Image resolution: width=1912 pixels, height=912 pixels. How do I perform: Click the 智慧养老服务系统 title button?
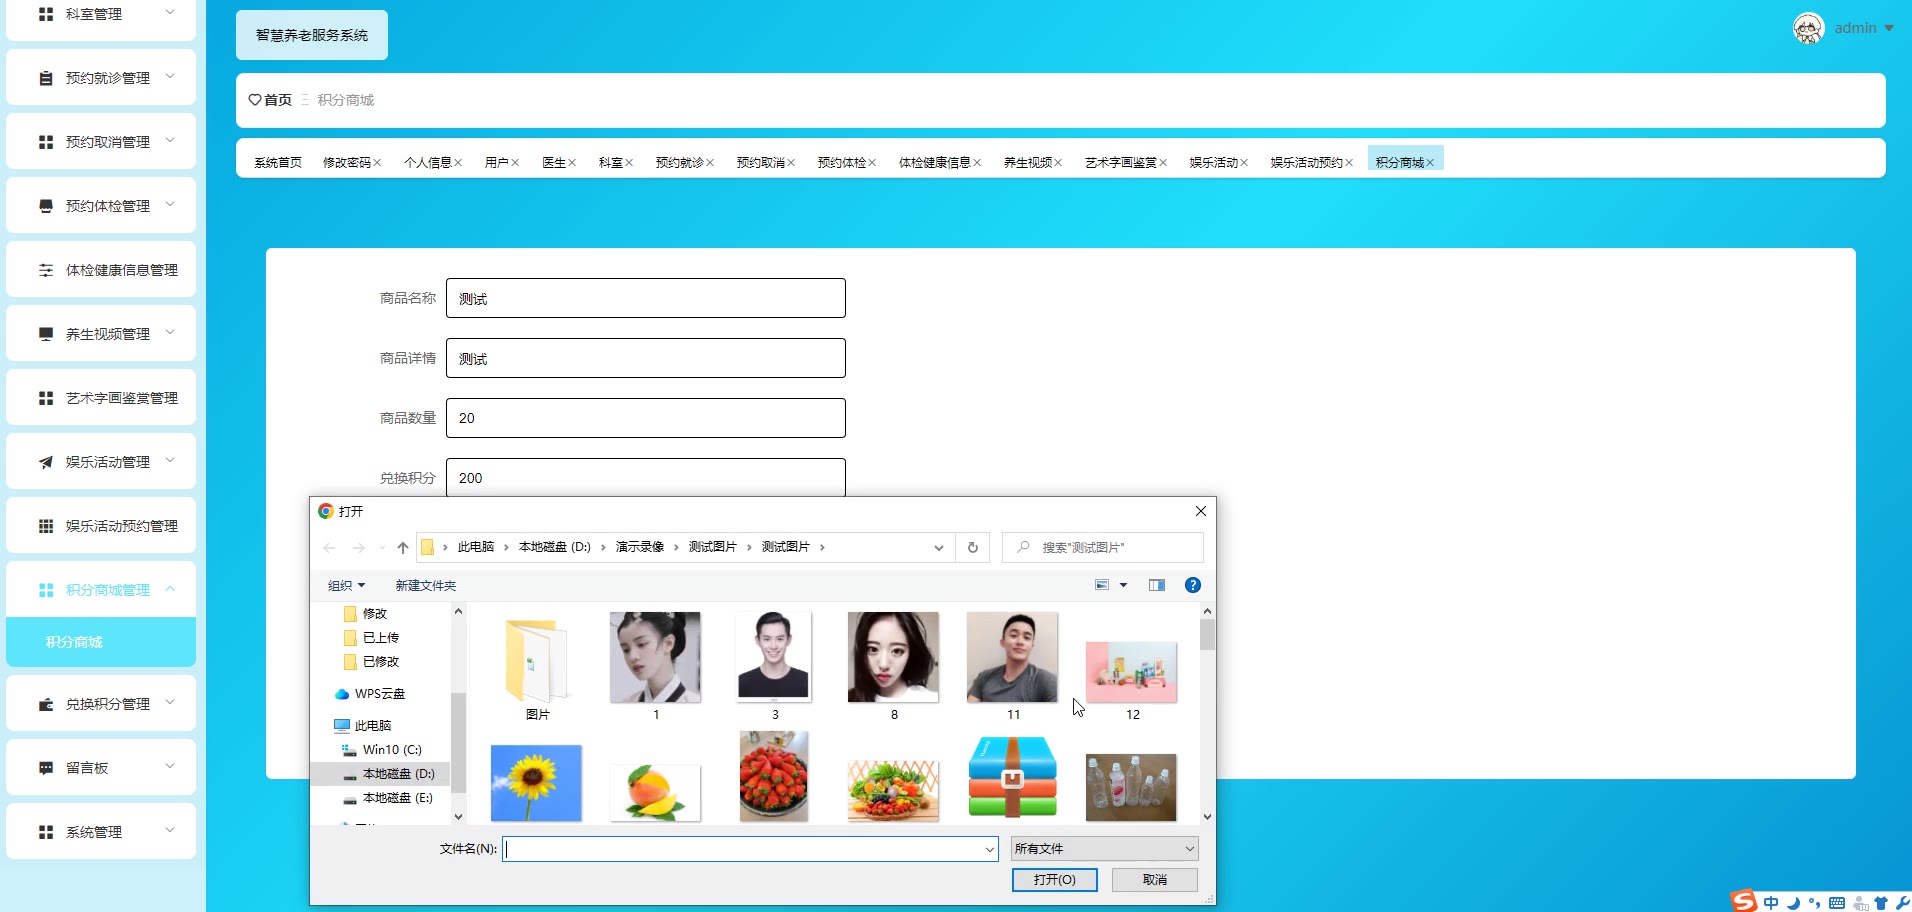pyautogui.click(x=312, y=35)
